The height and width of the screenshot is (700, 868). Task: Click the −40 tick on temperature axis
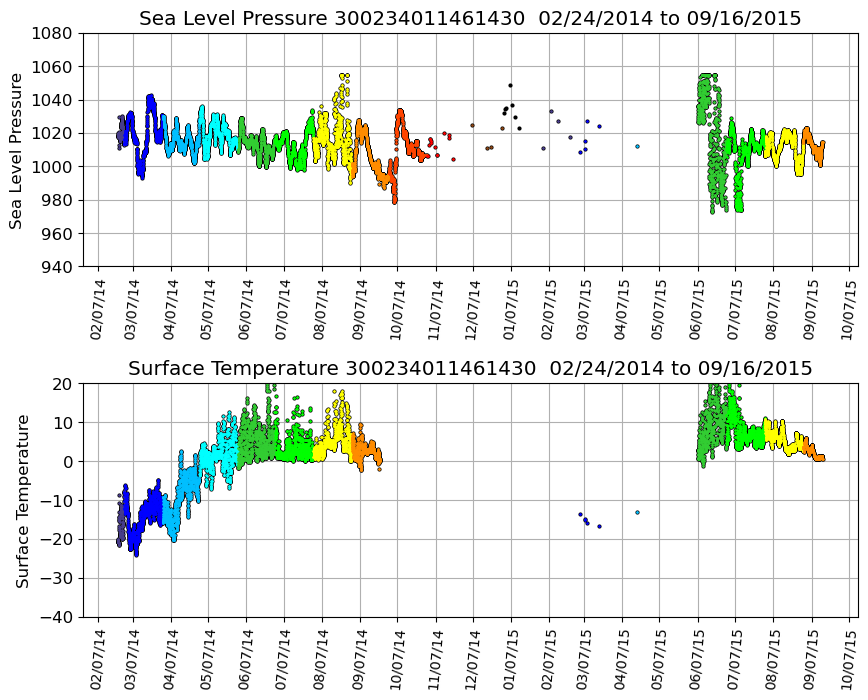(x=56, y=617)
